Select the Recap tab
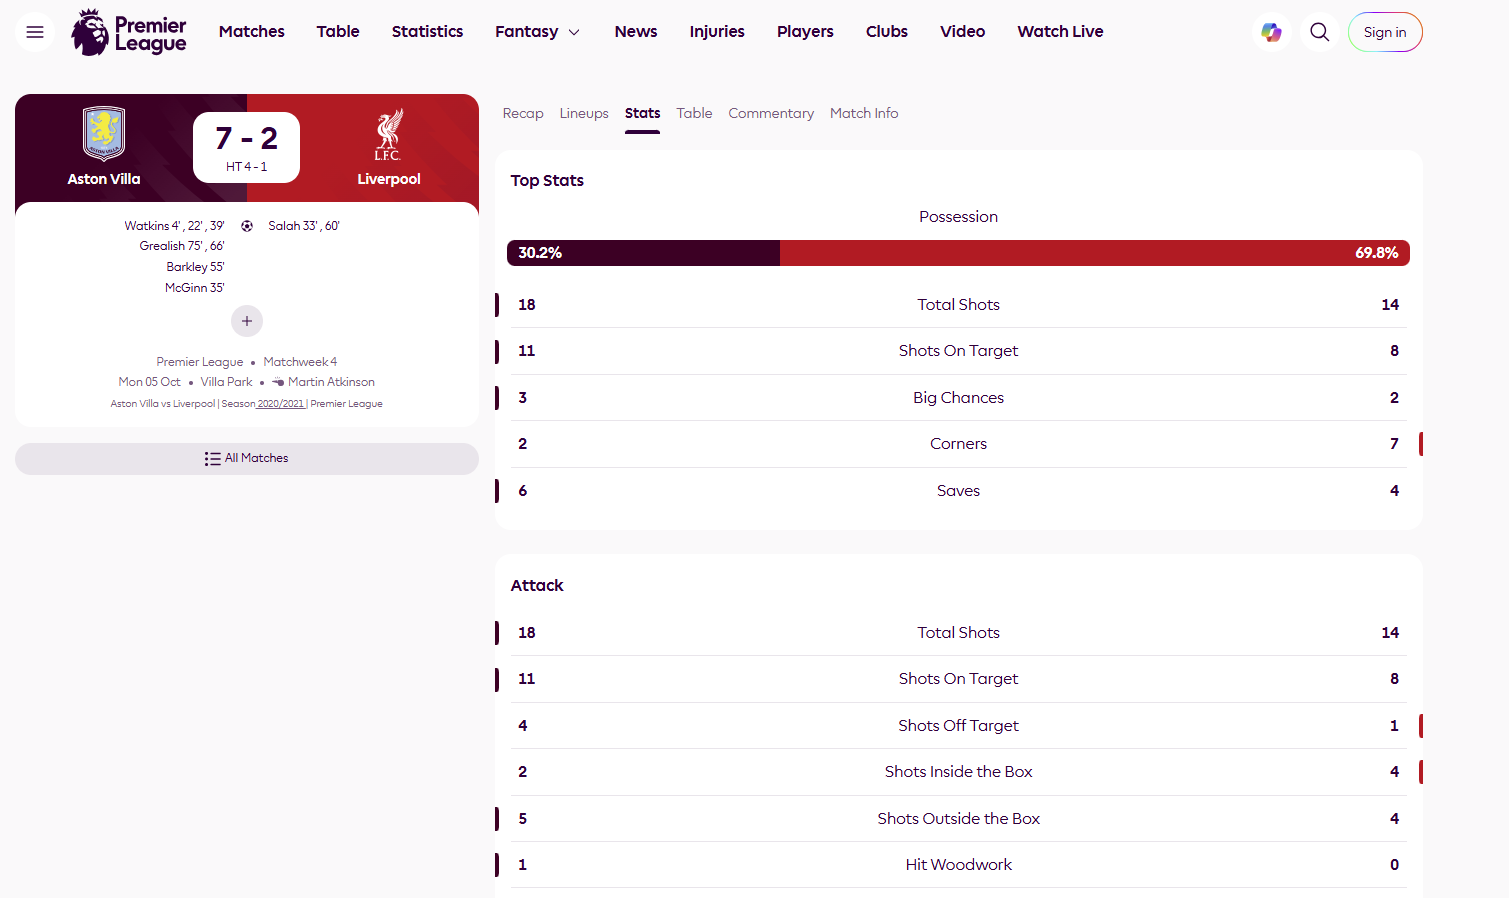This screenshot has height=898, width=1509. pos(523,114)
